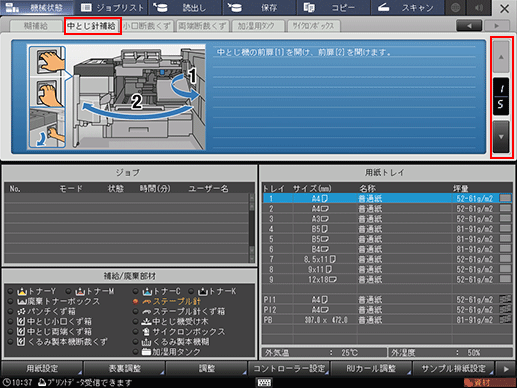
Task: Show more bottom function buttons with ►
Action: [506, 369]
